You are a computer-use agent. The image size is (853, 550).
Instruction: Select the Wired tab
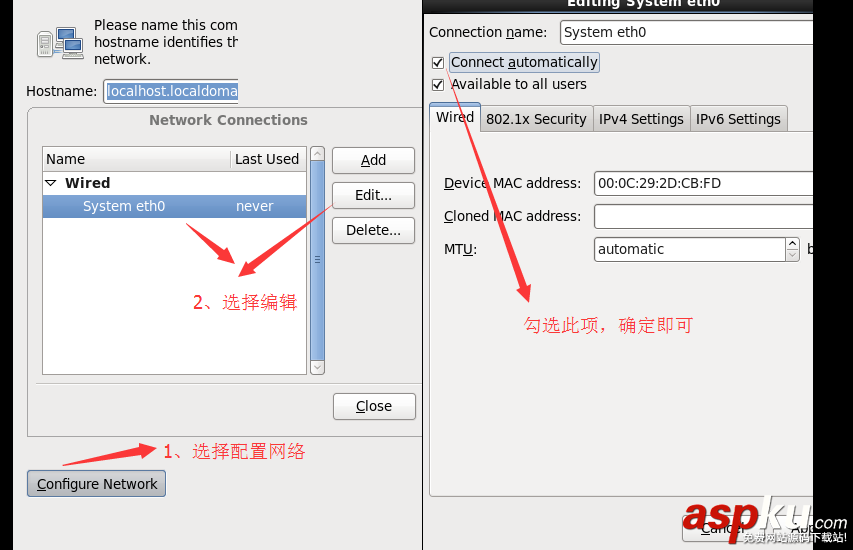click(x=455, y=117)
